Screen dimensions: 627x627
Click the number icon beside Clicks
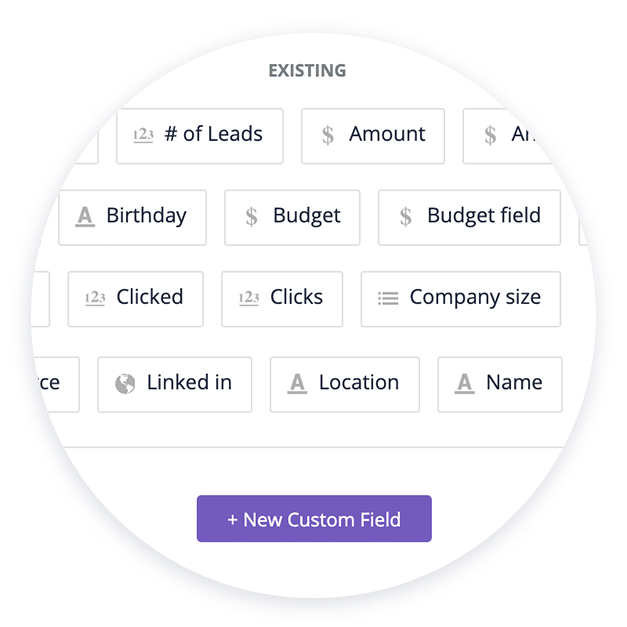[x=249, y=298]
